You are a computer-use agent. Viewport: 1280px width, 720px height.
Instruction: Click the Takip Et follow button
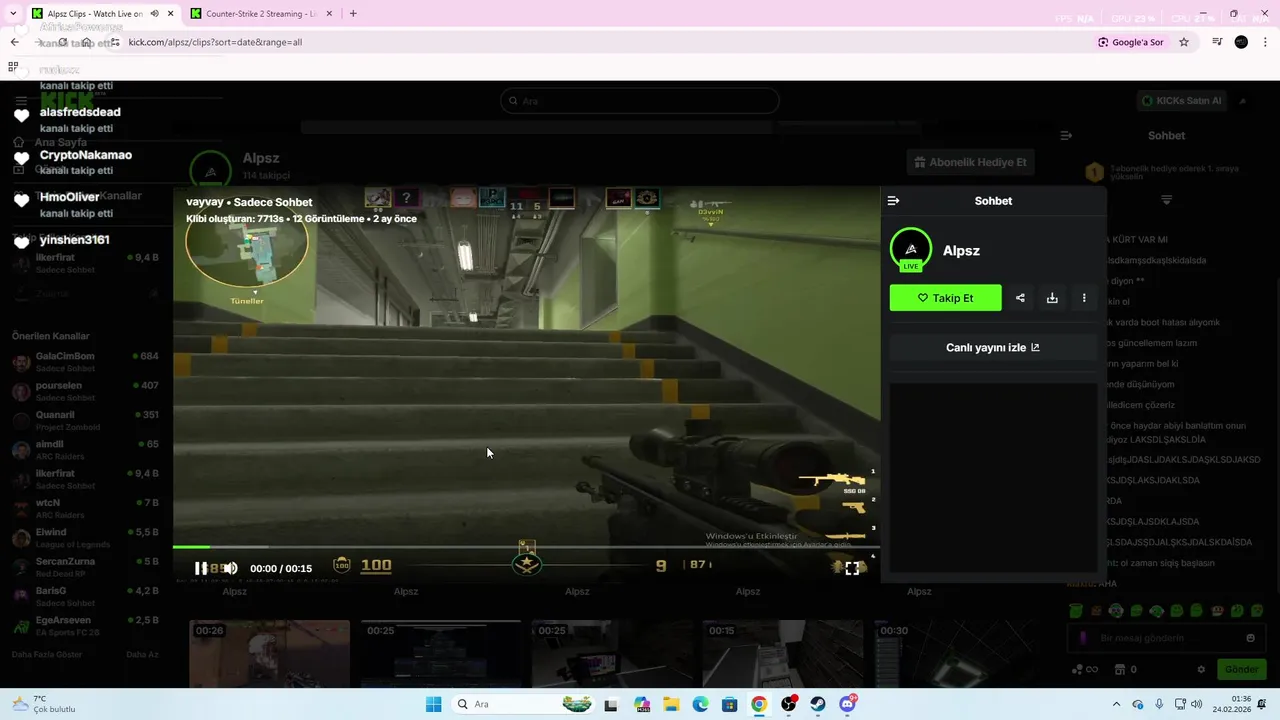[x=945, y=298]
